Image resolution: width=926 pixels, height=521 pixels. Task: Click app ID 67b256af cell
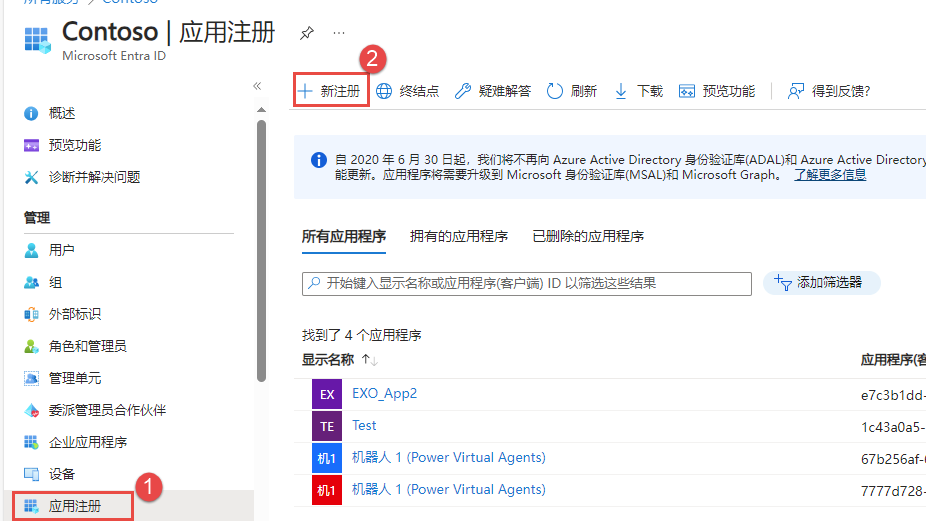click(x=893, y=459)
